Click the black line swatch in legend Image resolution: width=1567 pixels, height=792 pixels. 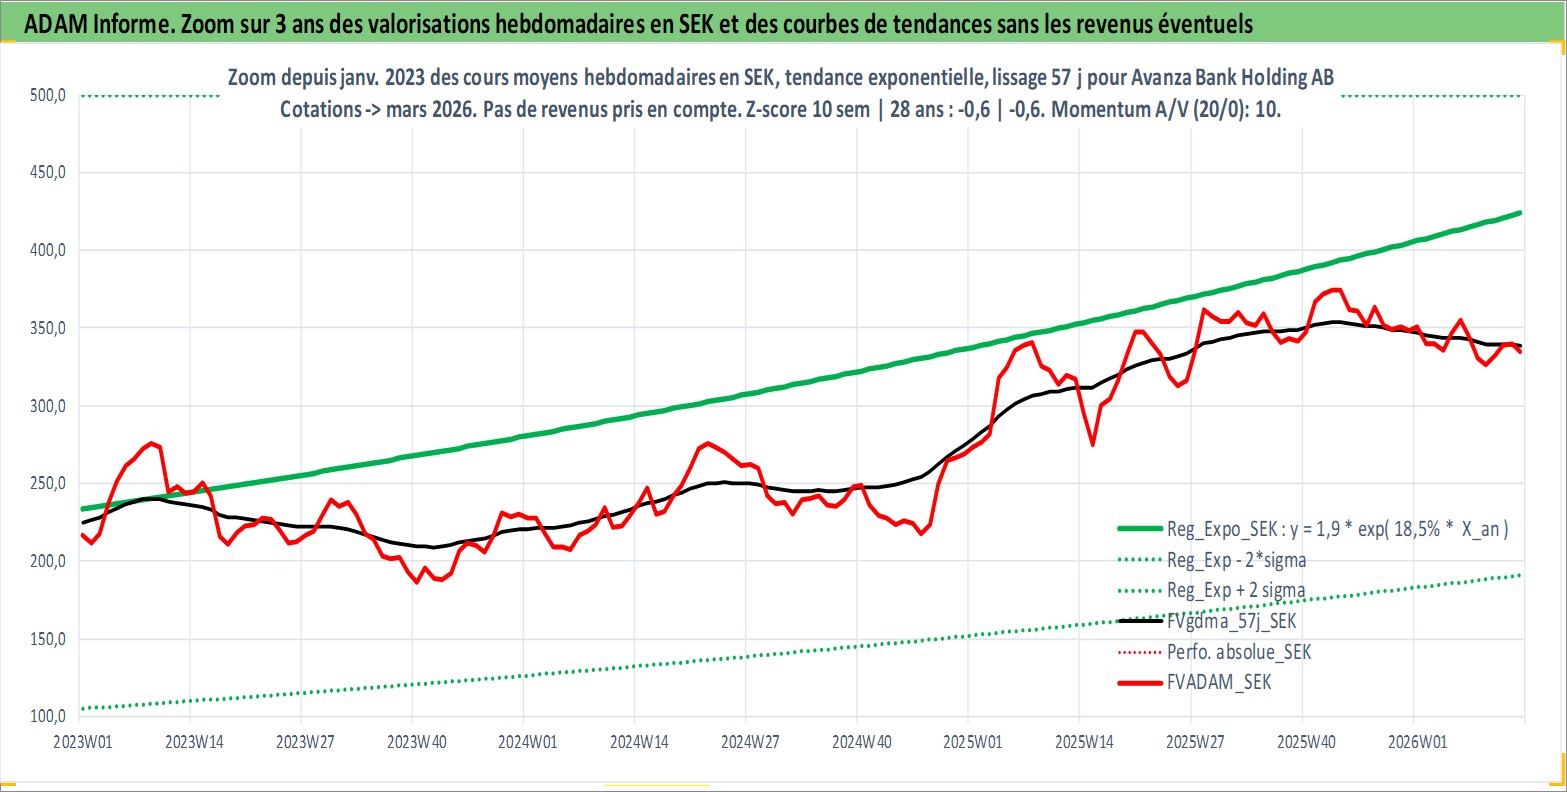[x=1138, y=621]
